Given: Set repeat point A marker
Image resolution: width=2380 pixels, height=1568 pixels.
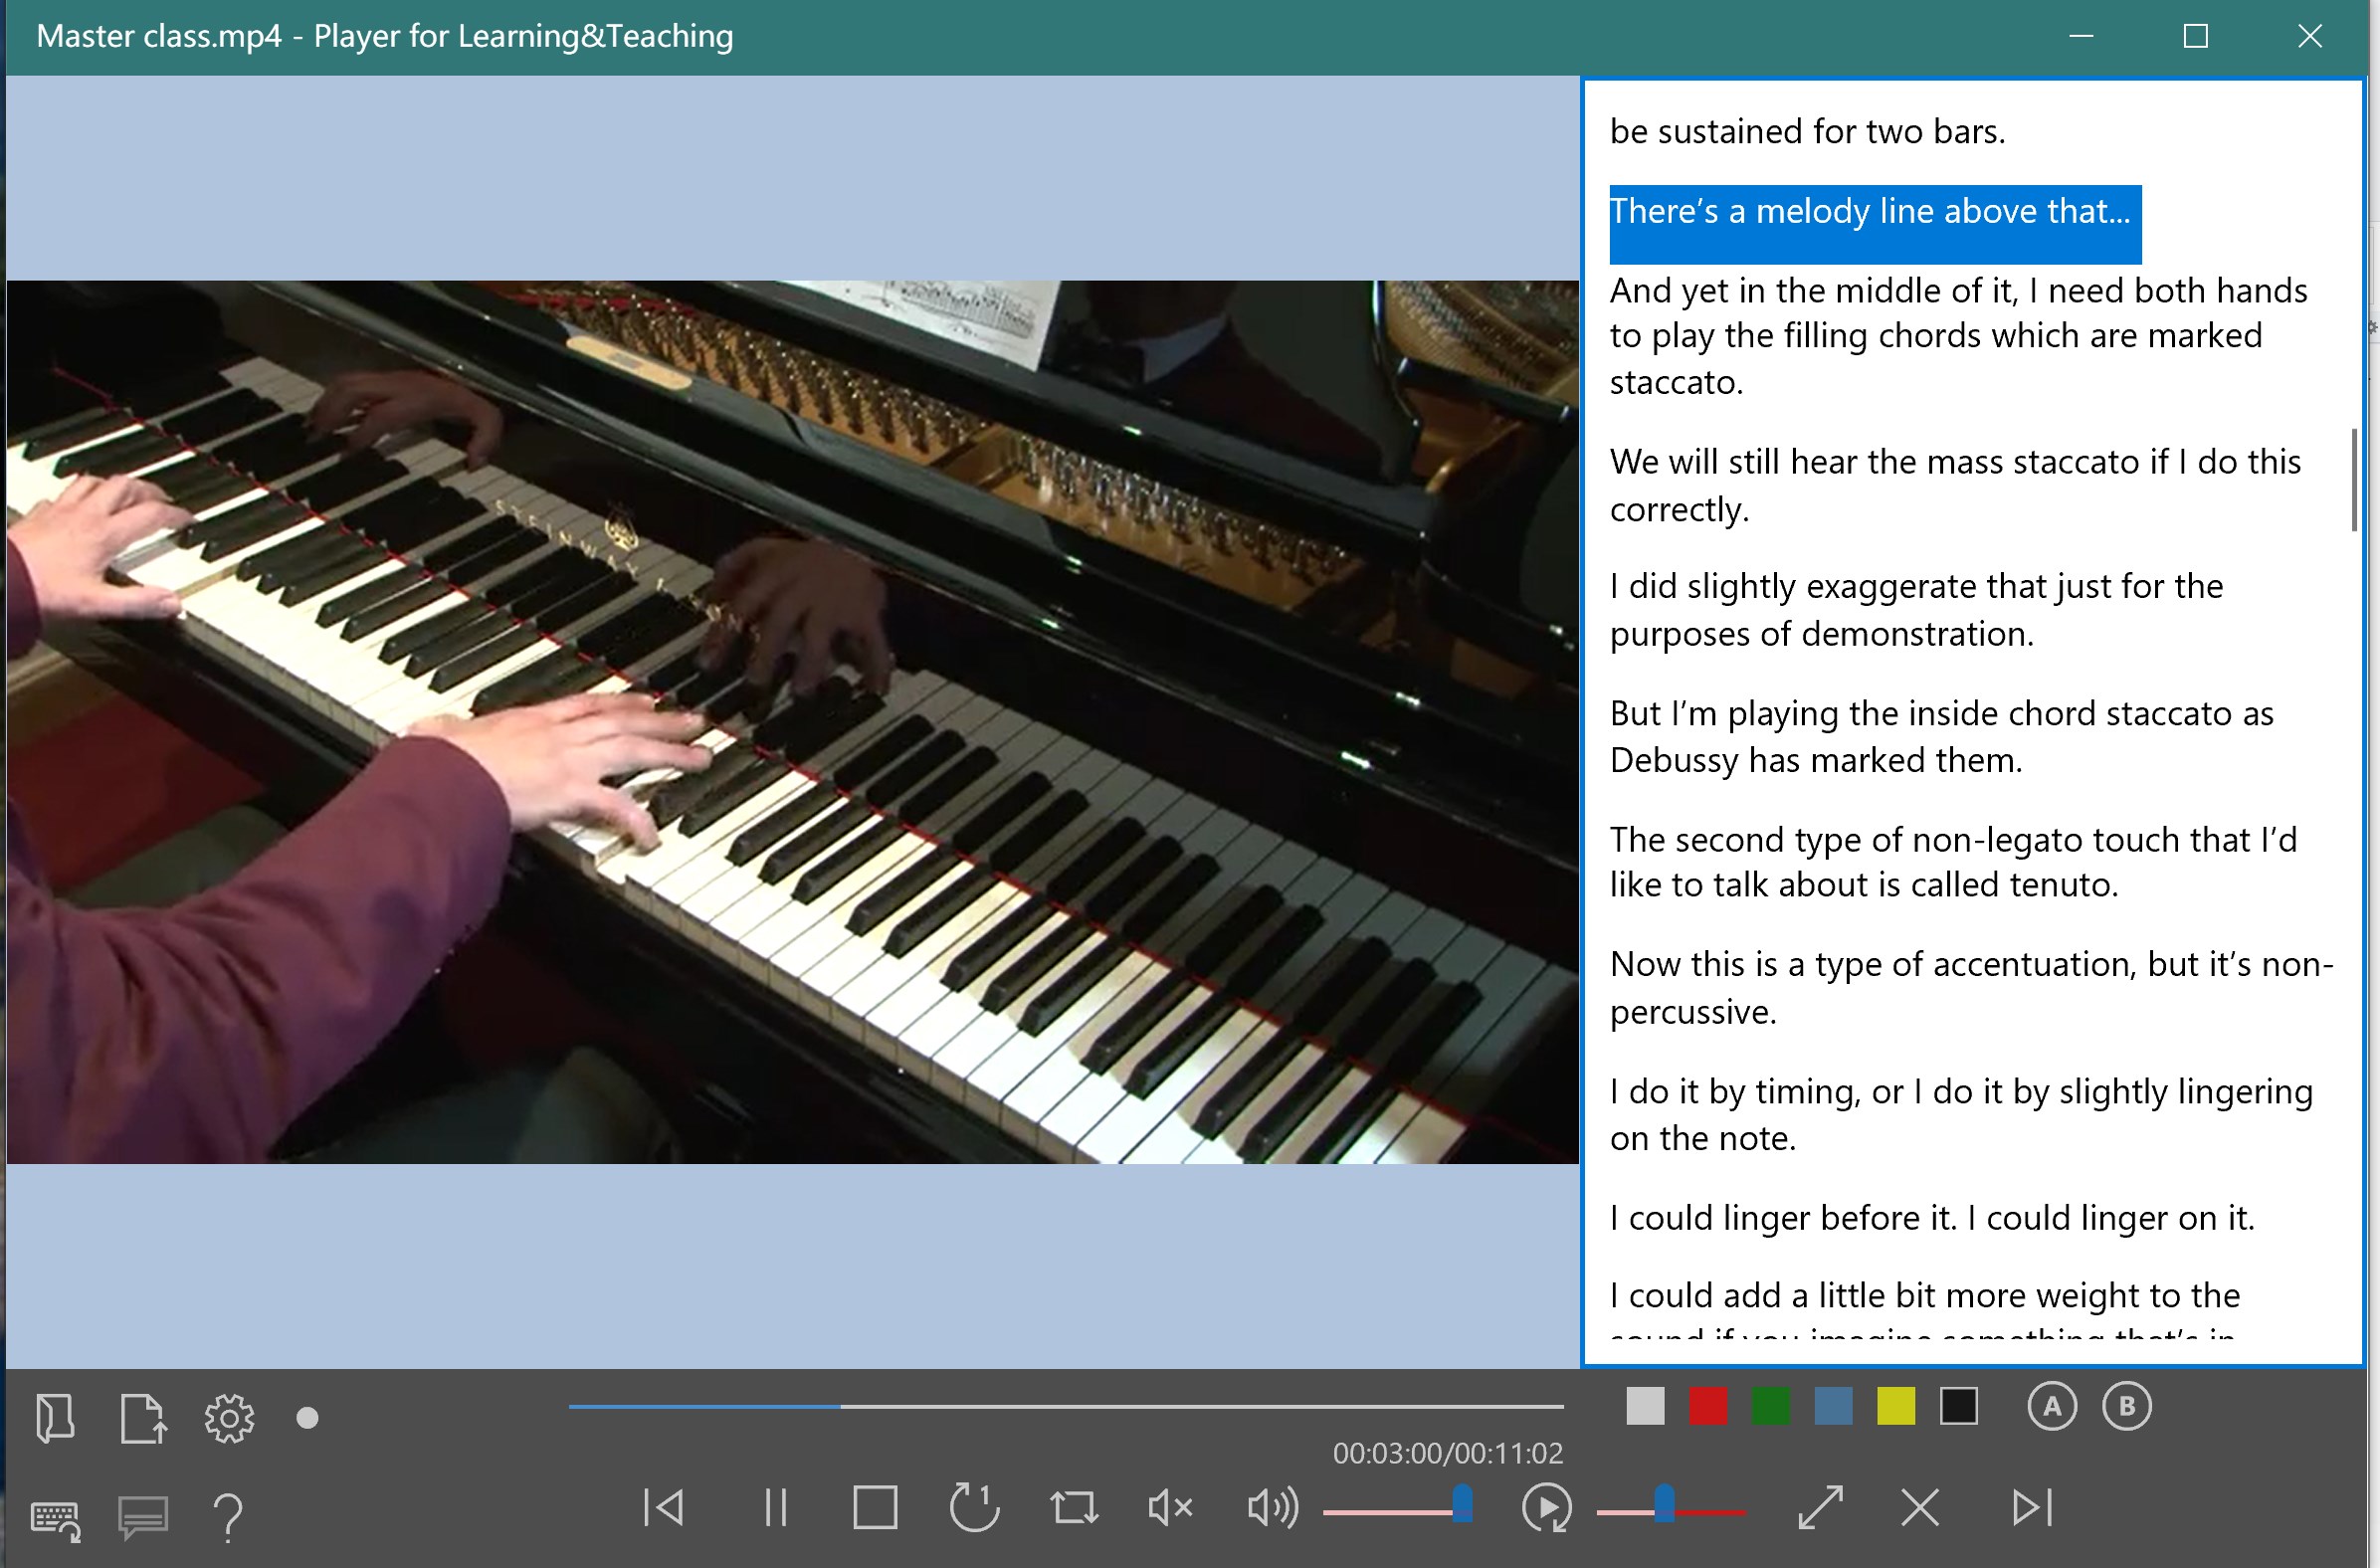Looking at the screenshot, I should (2052, 1406).
